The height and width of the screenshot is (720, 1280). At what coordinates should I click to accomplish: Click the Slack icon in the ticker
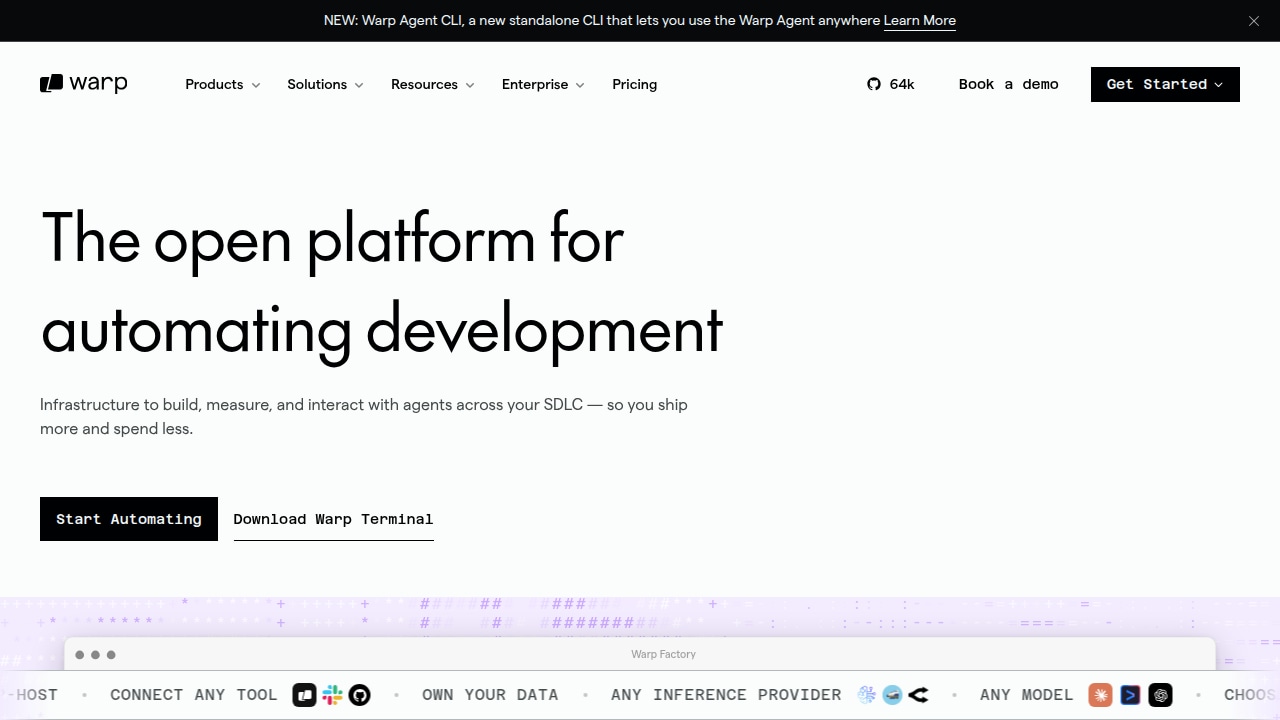point(333,695)
